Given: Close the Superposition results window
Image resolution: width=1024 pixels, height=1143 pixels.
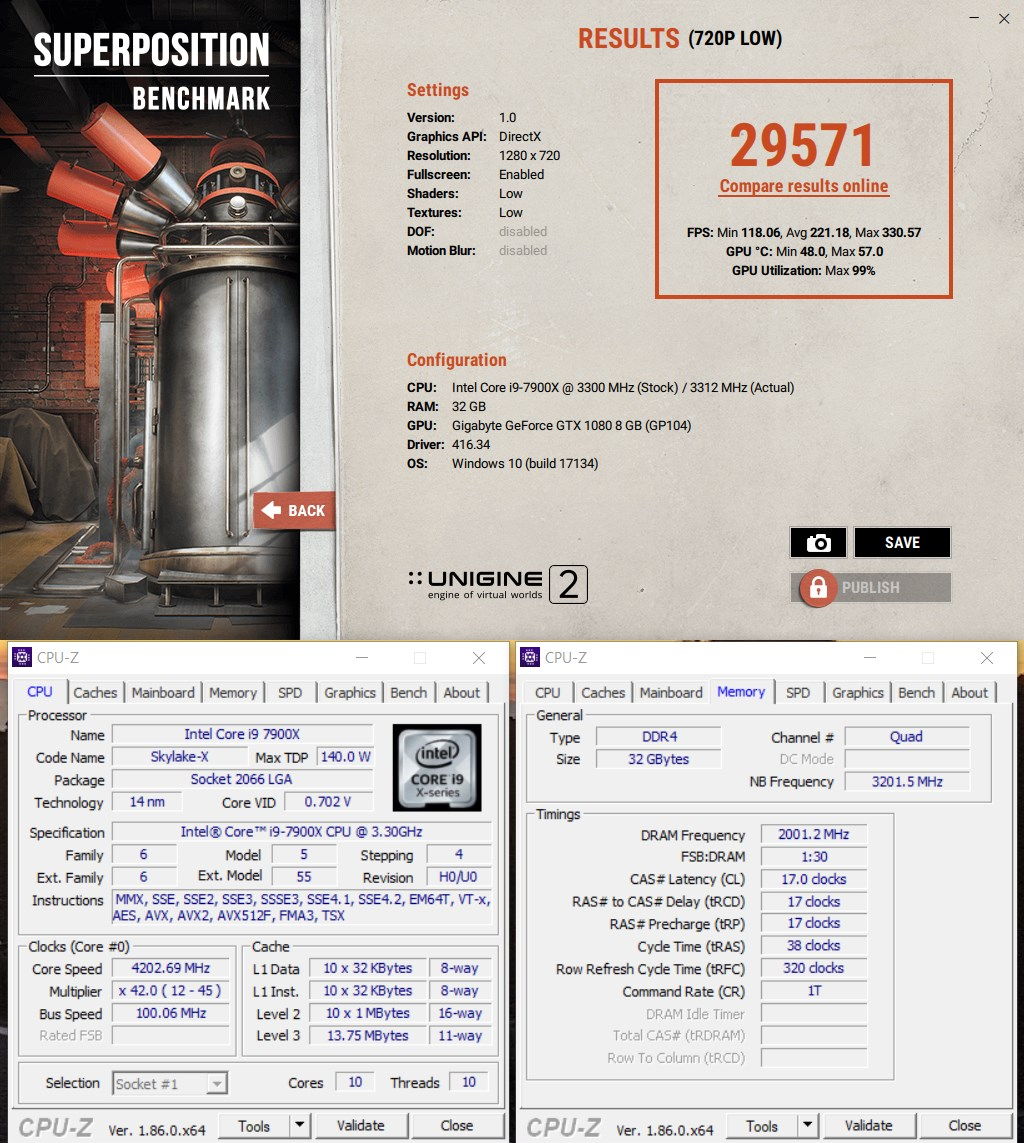Looking at the screenshot, I should point(1004,19).
